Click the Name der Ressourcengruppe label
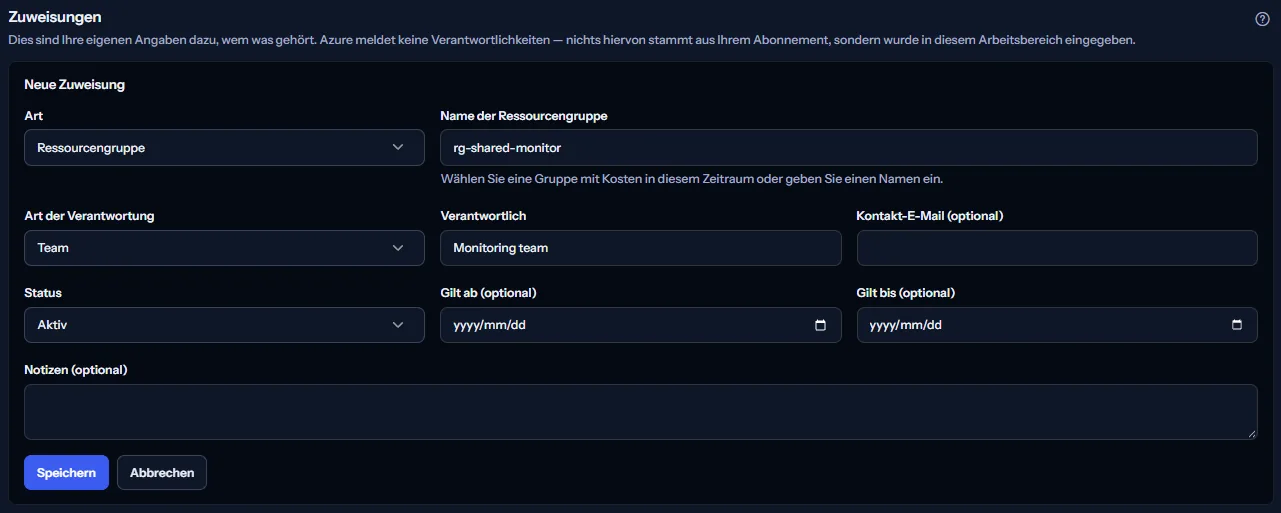The image size is (1281, 513). tap(524, 116)
